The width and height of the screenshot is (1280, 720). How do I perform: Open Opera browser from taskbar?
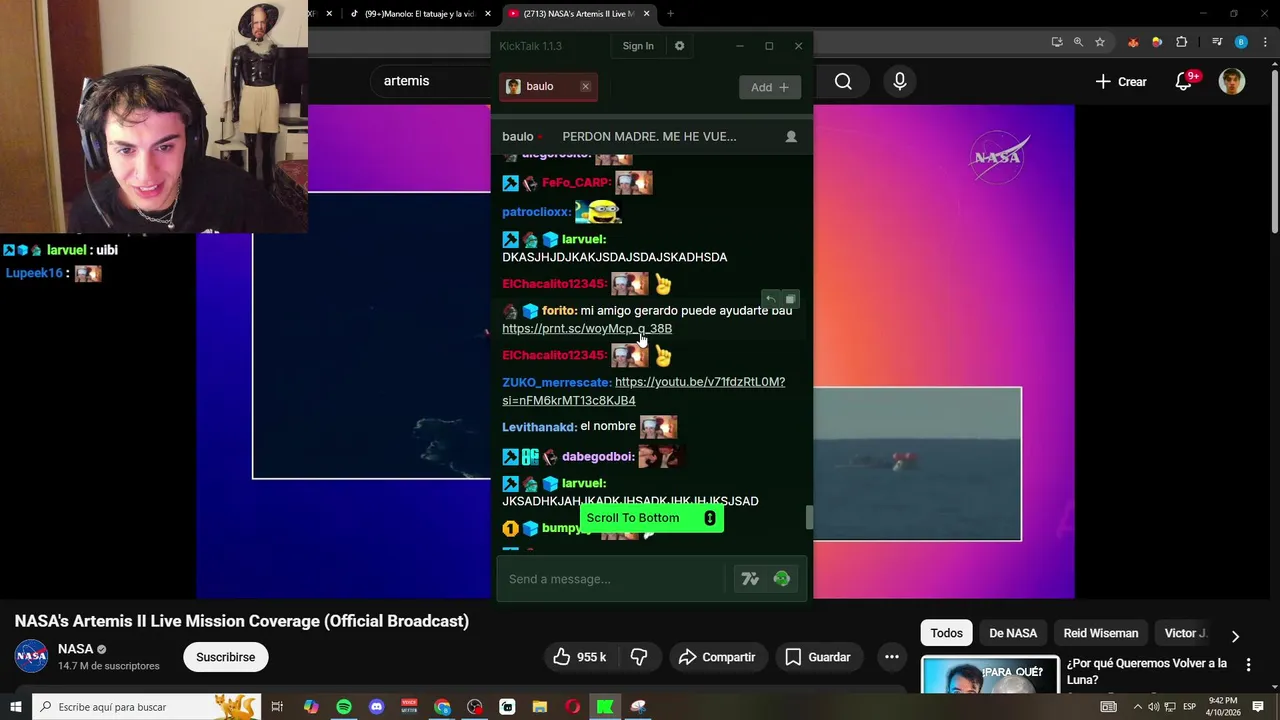pyautogui.click(x=572, y=707)
